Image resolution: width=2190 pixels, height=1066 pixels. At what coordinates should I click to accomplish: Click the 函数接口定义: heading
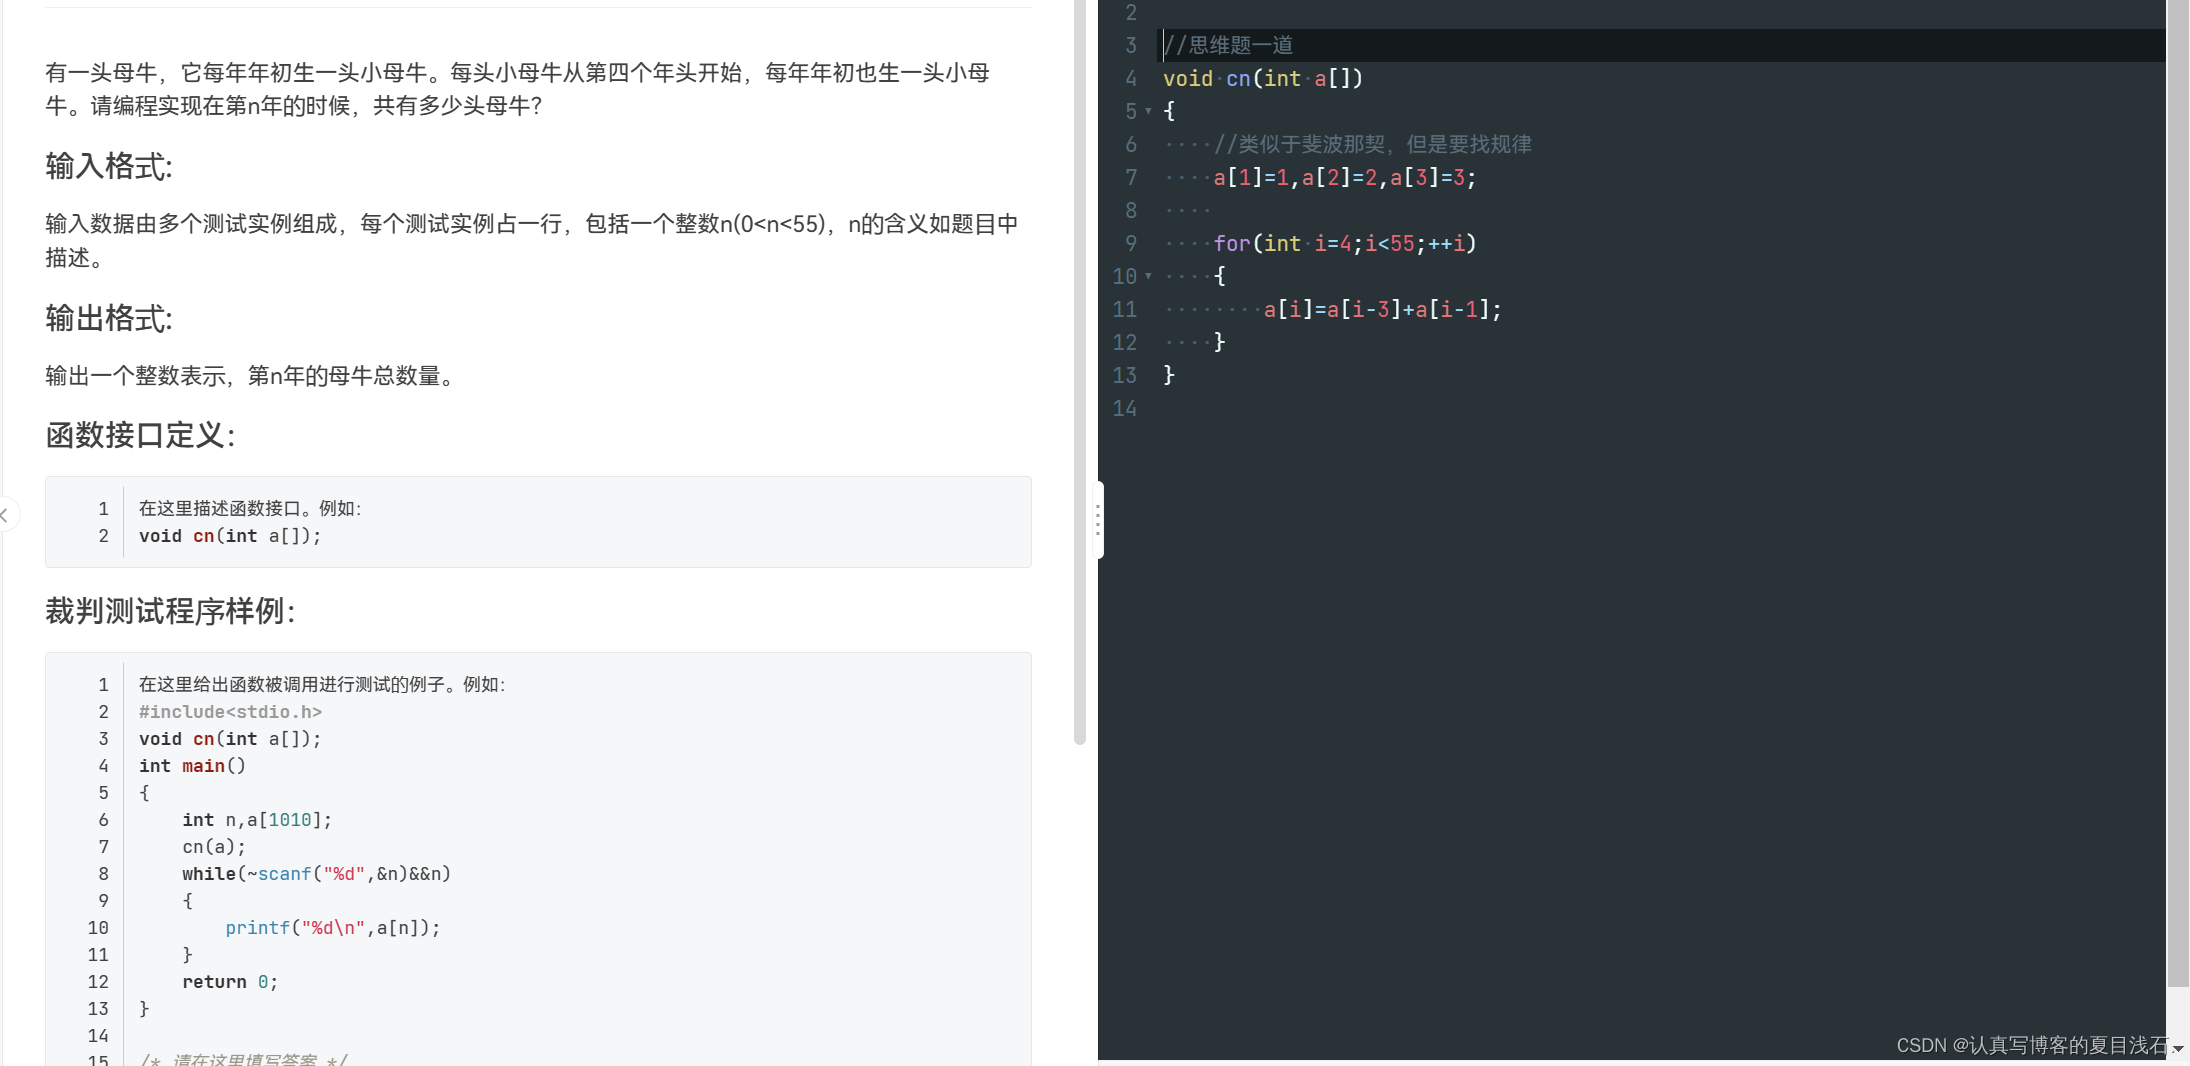[139, 435]
